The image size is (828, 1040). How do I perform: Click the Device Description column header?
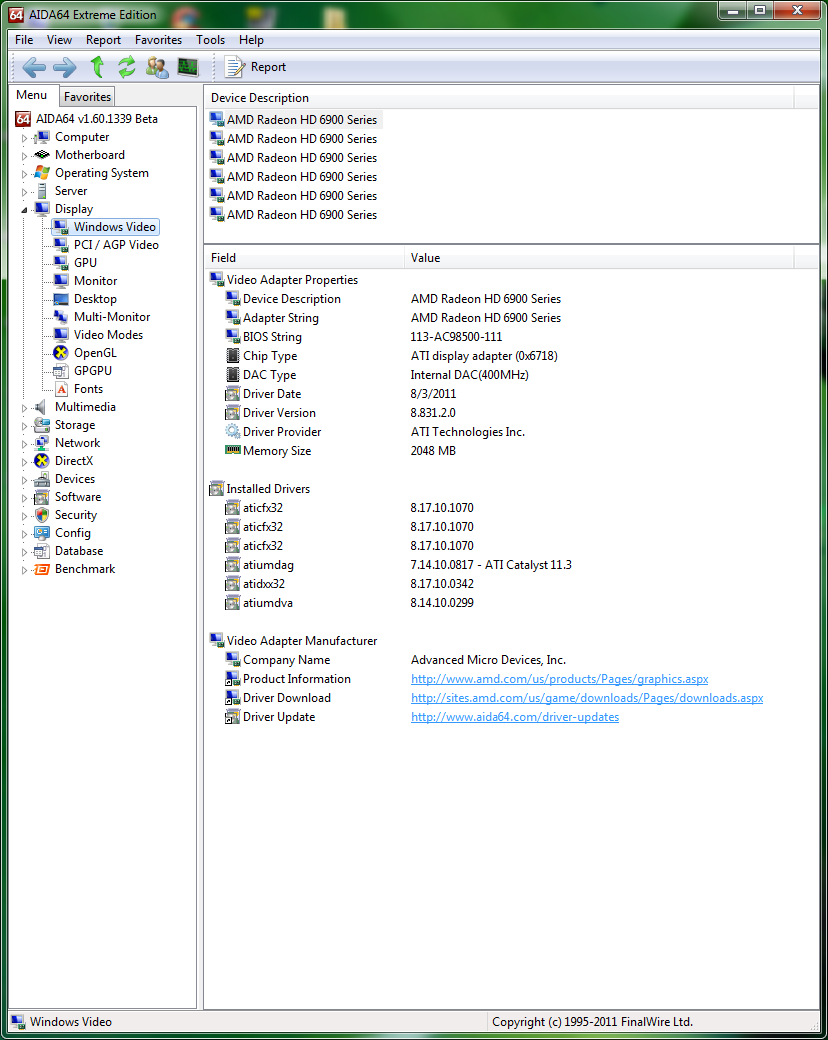coord(499,98)
